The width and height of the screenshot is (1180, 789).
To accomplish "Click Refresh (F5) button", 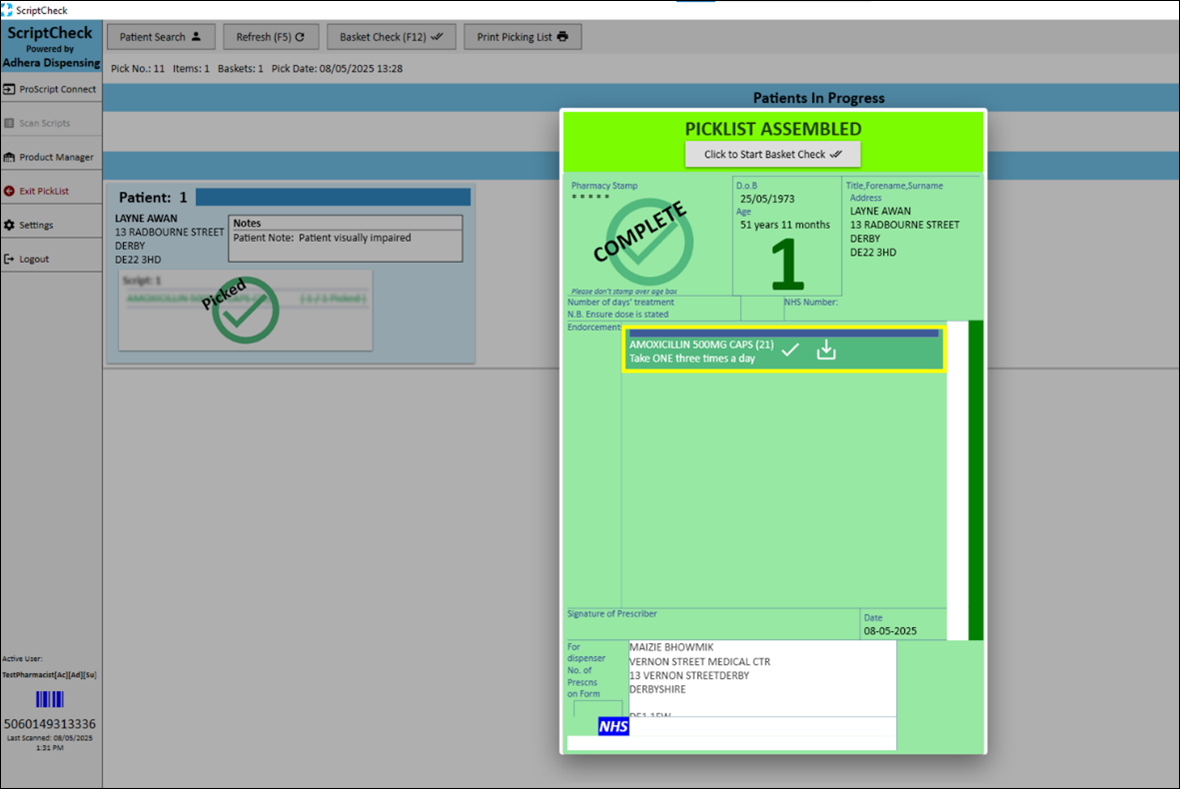I will [x=271, y=37].
